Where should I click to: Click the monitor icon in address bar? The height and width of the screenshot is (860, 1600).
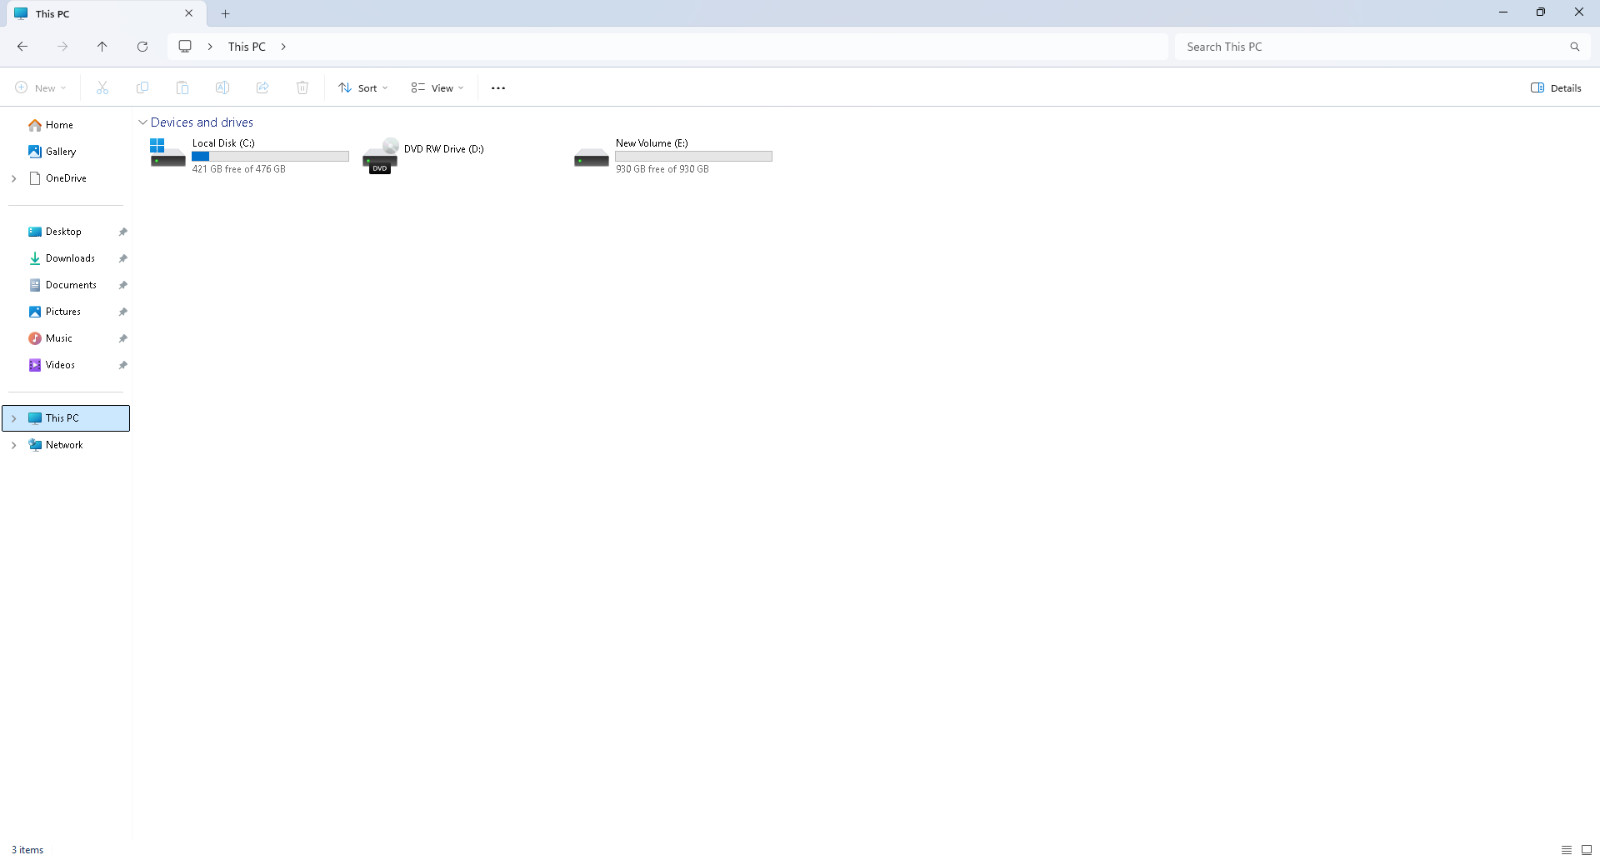tap(185, 47)
